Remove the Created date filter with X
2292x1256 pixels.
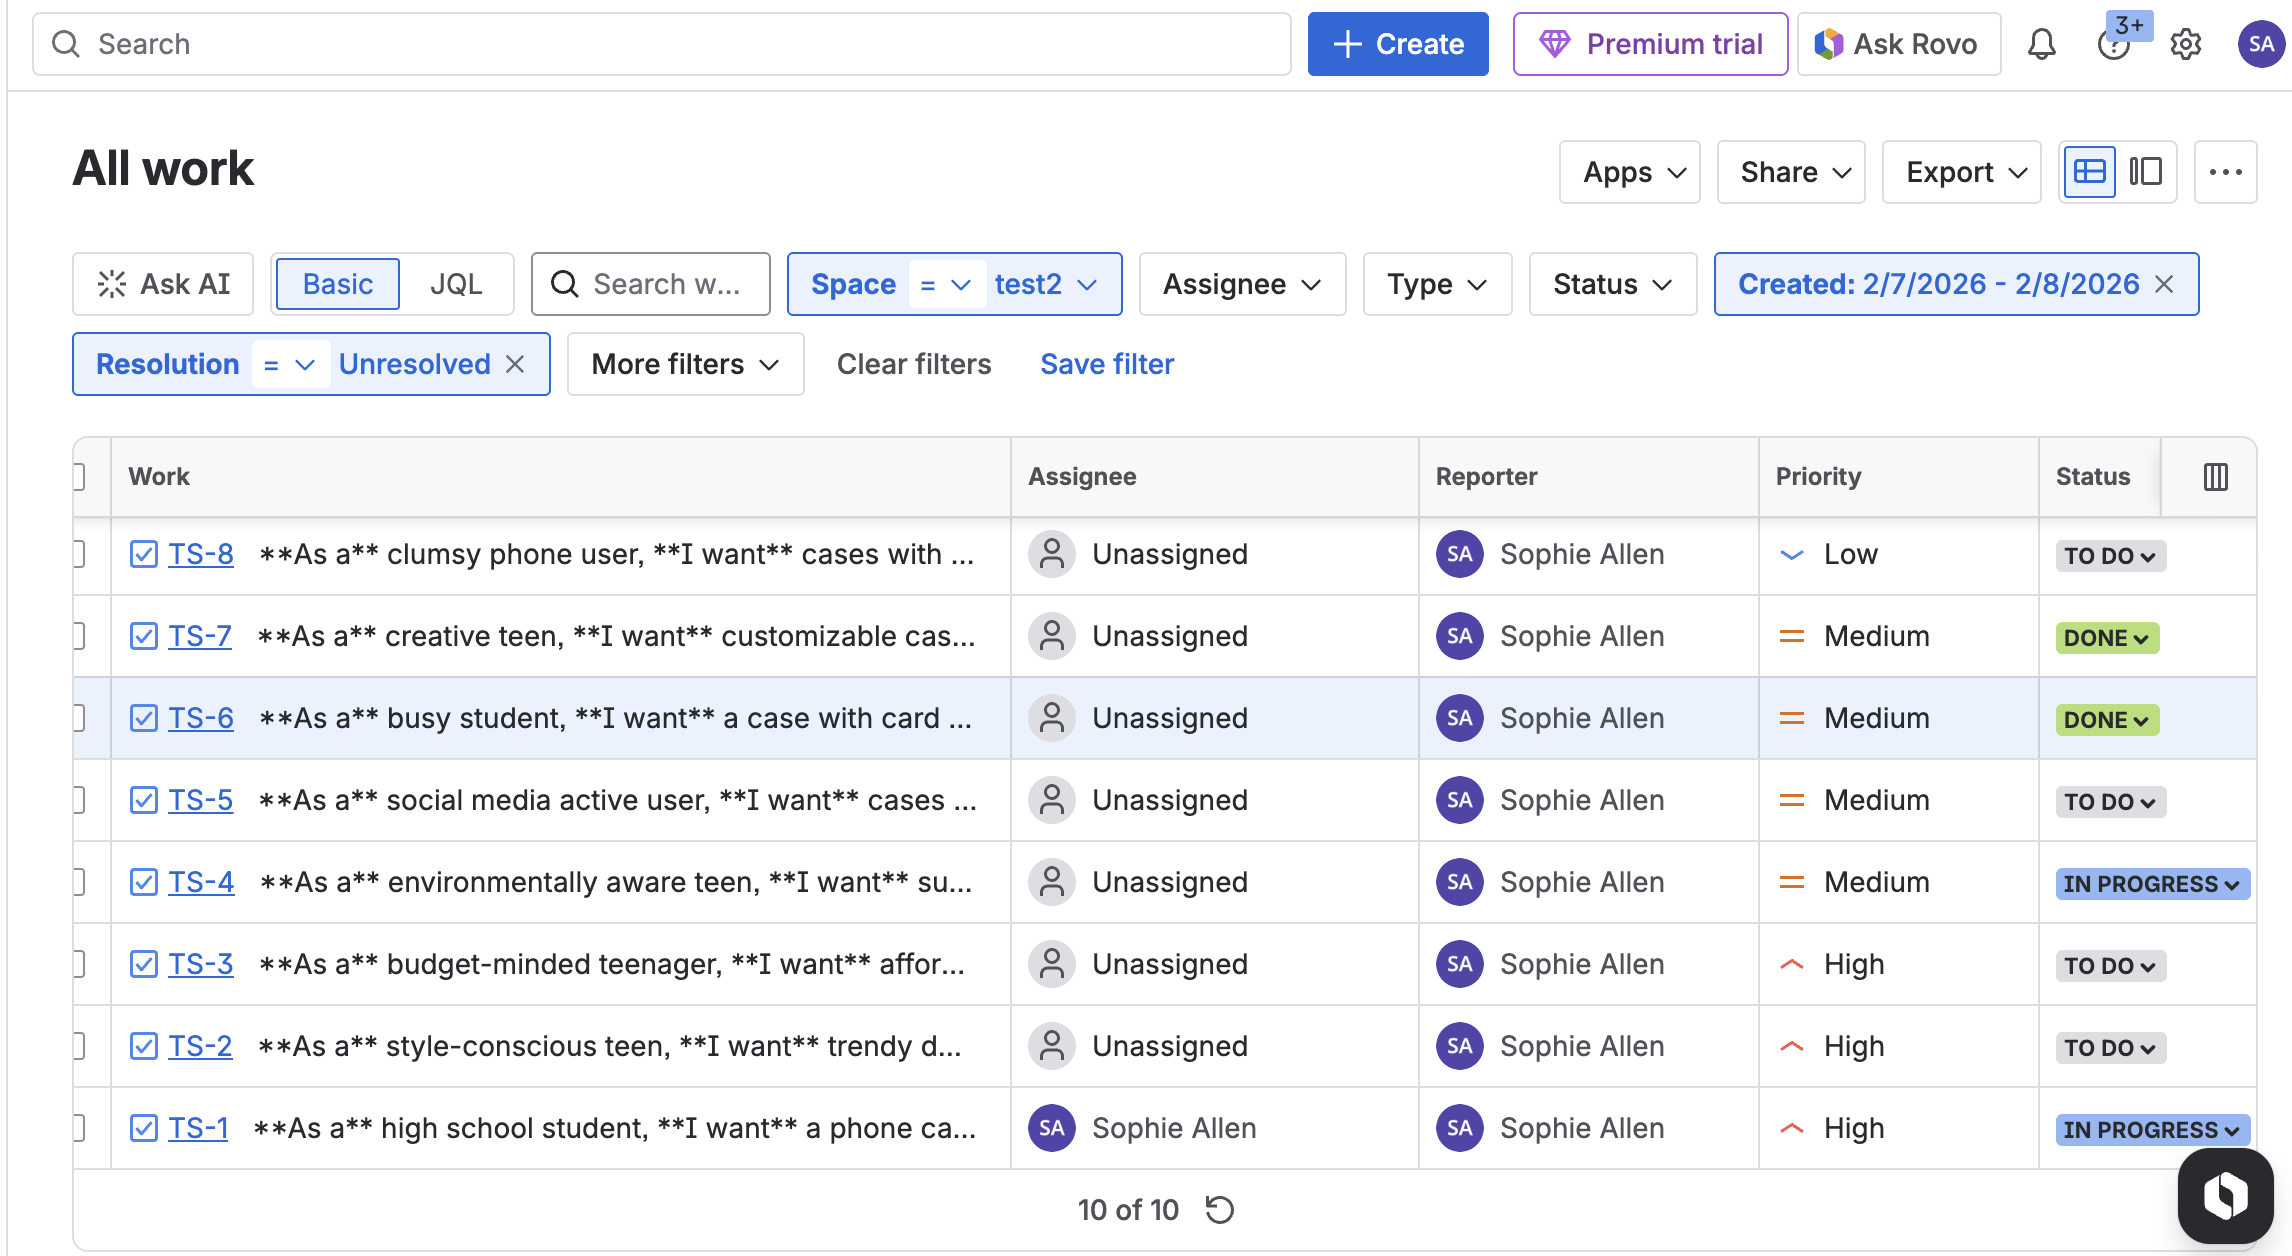pos(2164,284)
